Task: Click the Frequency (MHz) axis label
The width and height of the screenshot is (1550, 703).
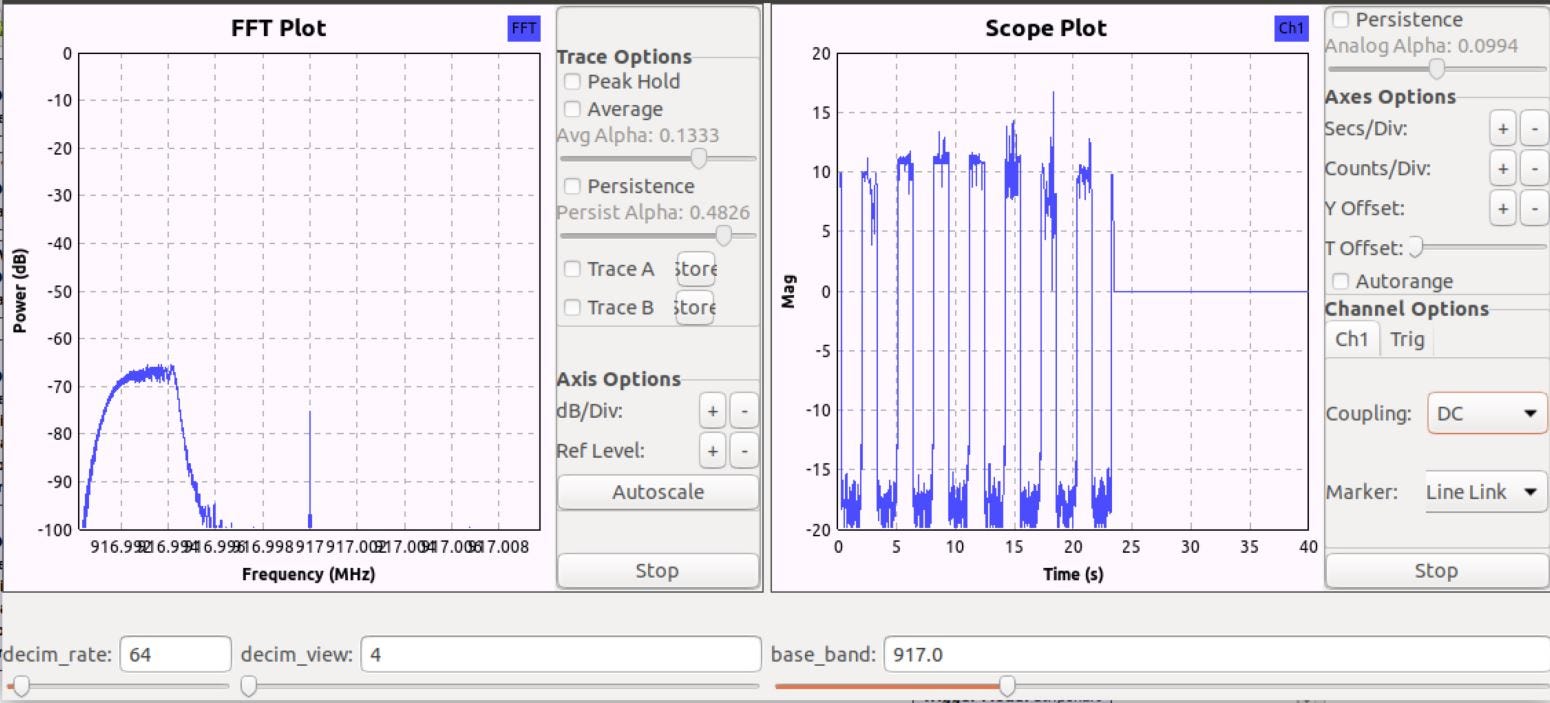Action: [x=308, y=575]
